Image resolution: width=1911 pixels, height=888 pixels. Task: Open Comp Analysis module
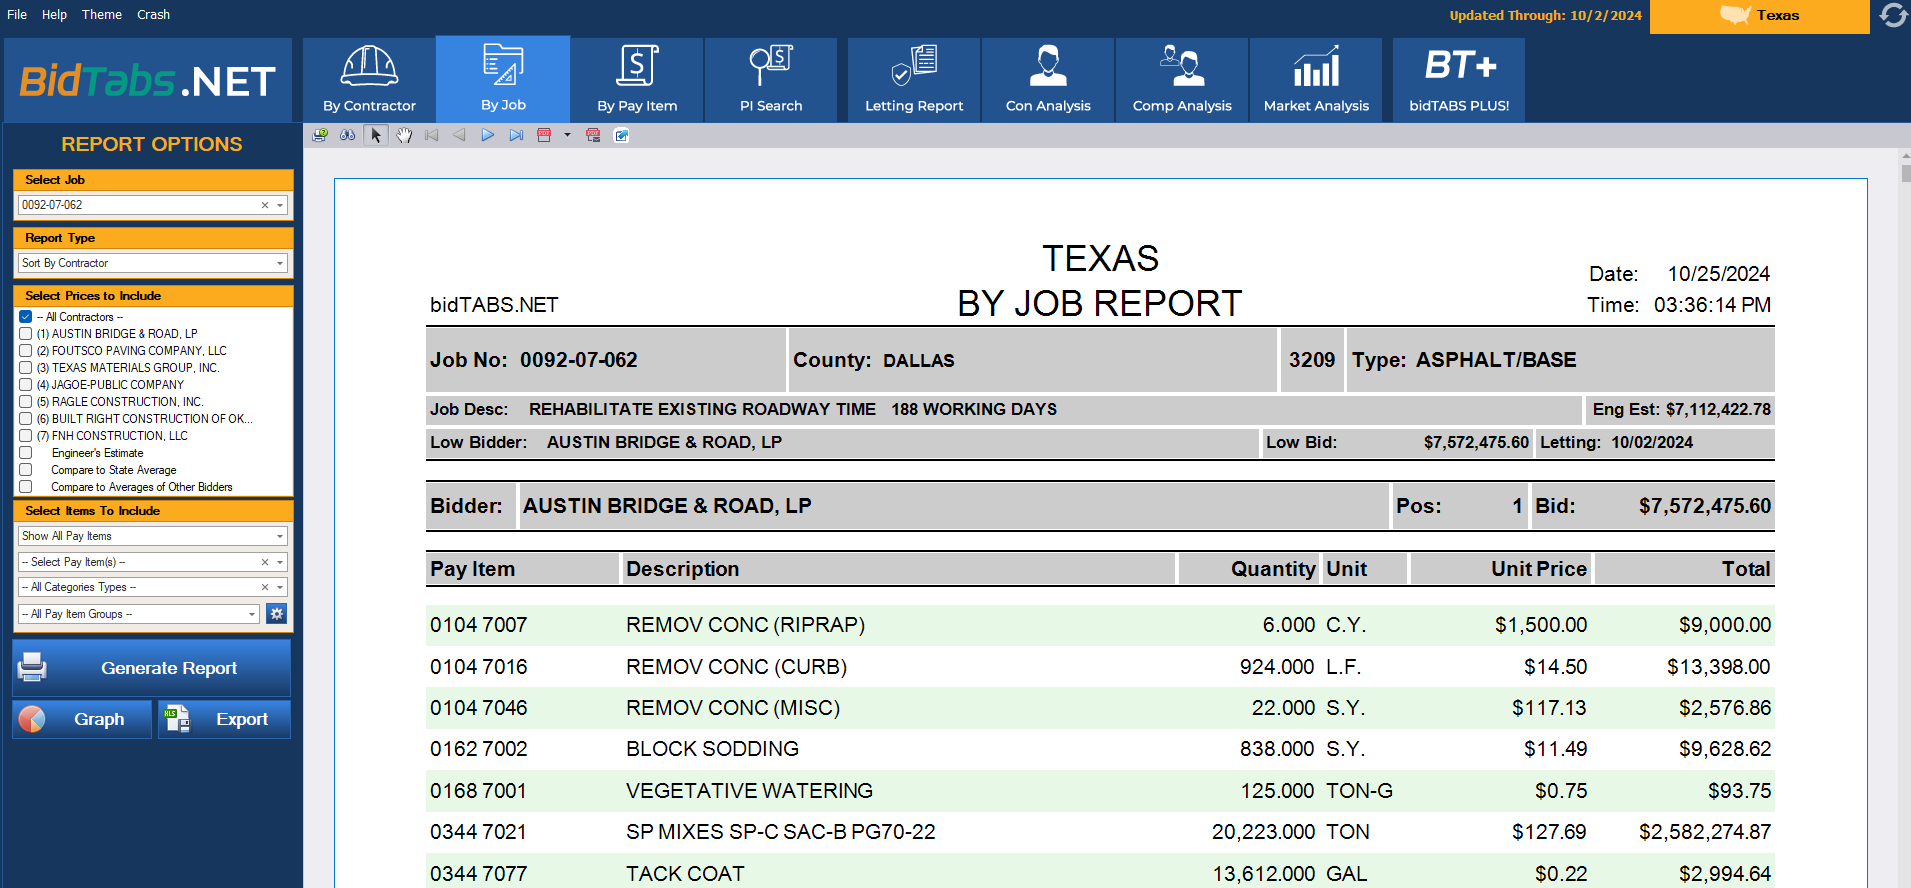click(1182, 80)
